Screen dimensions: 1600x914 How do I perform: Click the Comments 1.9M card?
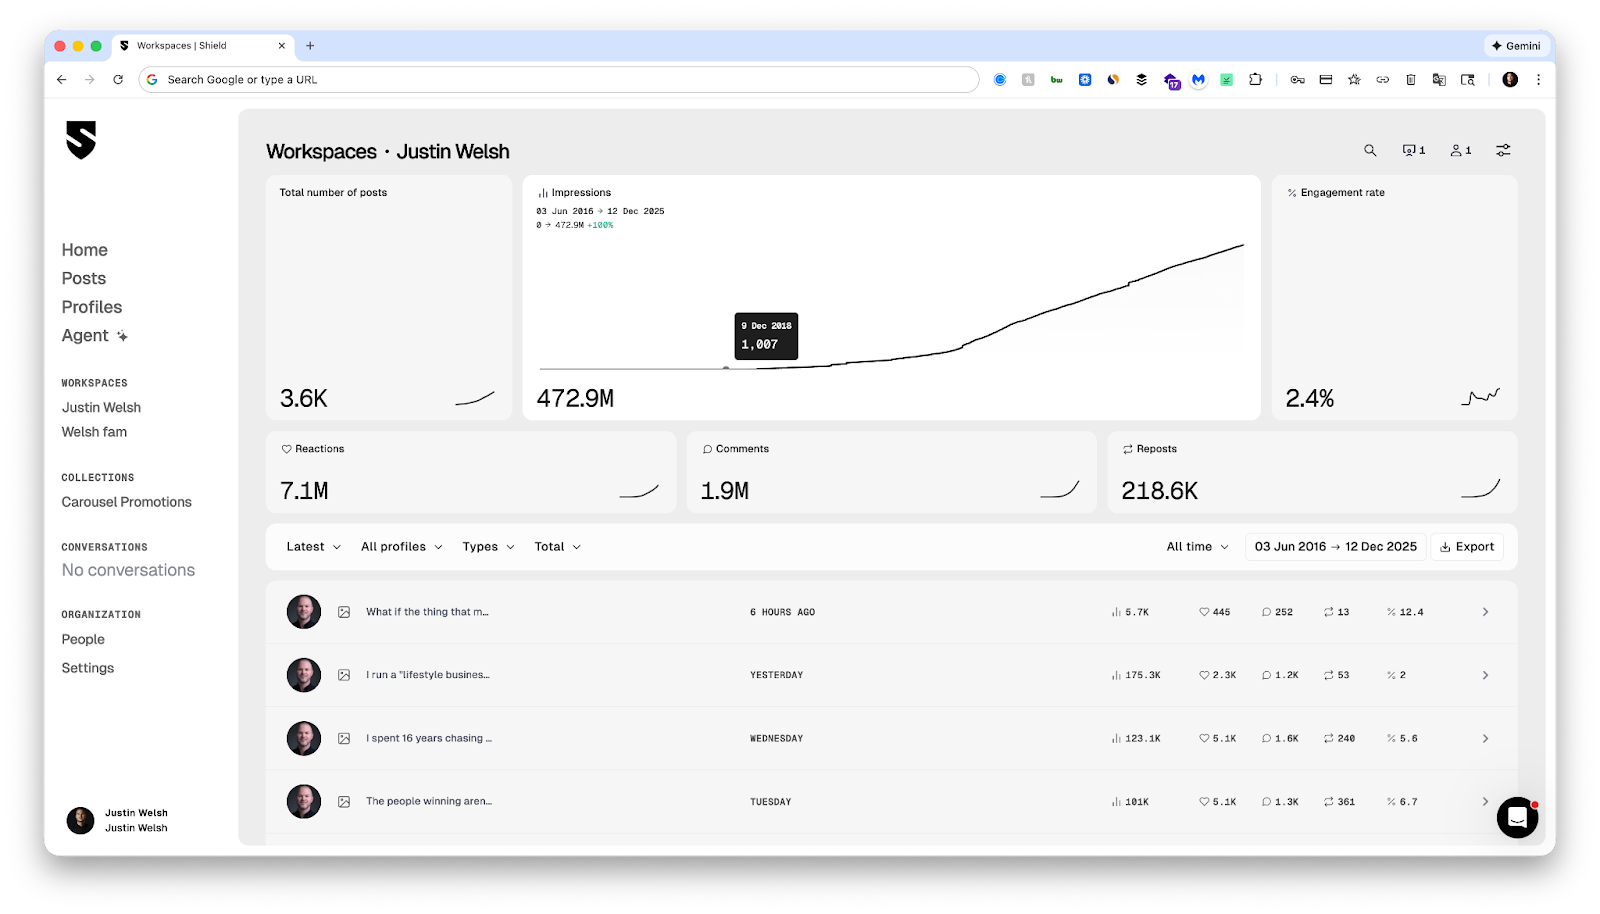click(x=891, y=472)
